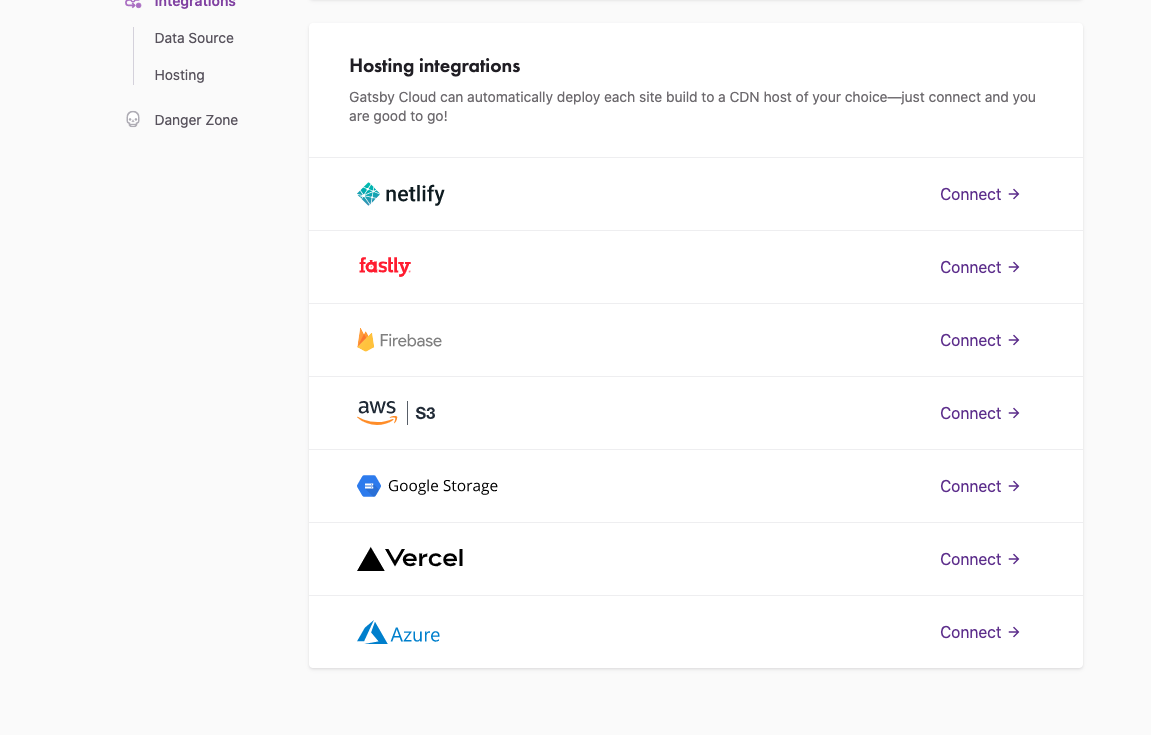Click the Vercel triangle logo
The height and width of the screenshot is (735, 1151).
371,559
